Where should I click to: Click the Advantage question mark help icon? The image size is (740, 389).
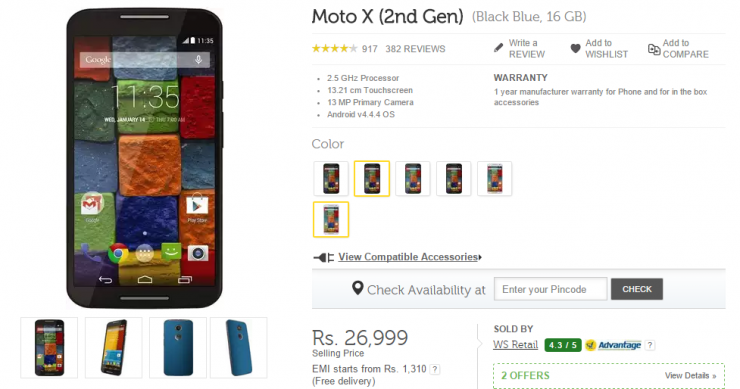[650, 345]
